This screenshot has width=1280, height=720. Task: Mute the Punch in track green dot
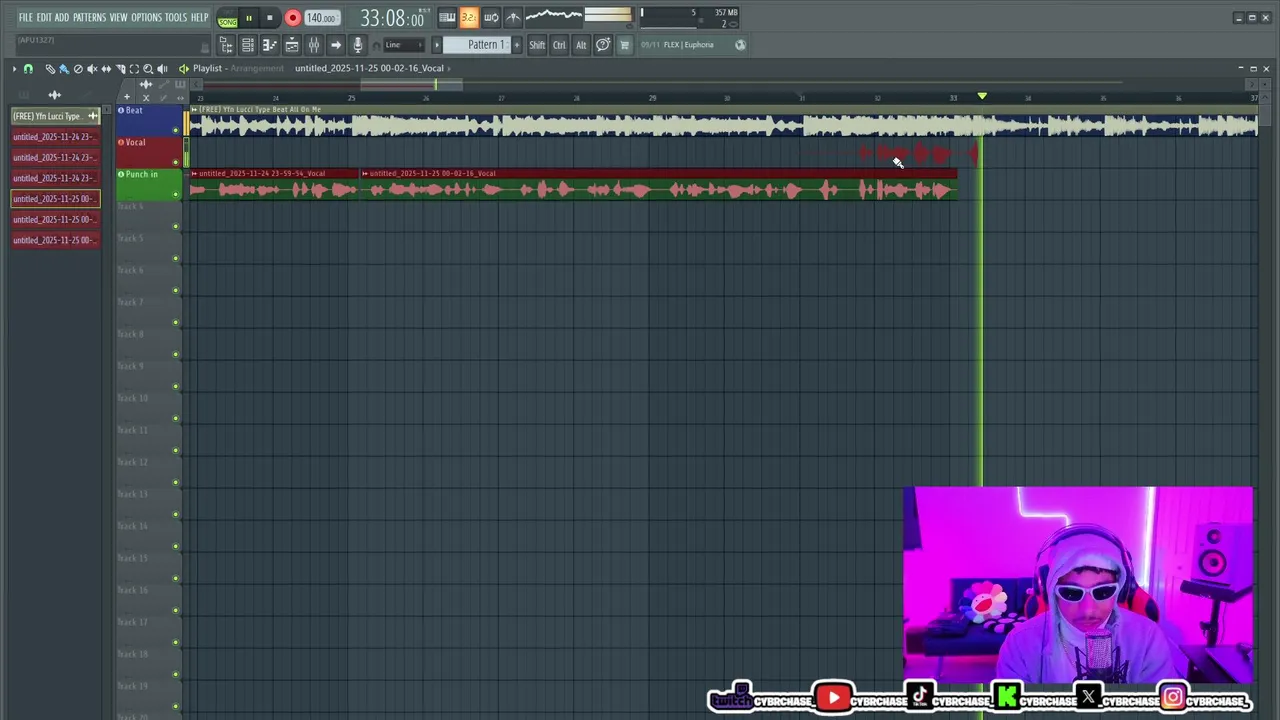click(x=176, y=195)
